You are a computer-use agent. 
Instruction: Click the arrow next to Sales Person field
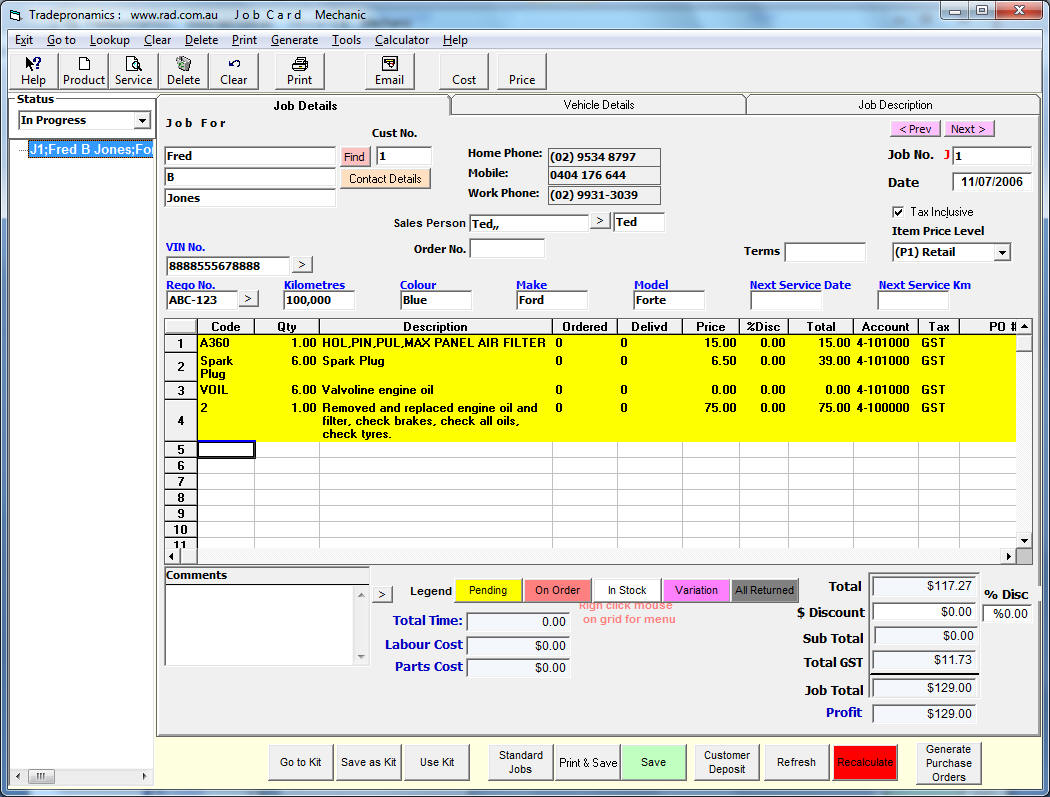(600, 221)
